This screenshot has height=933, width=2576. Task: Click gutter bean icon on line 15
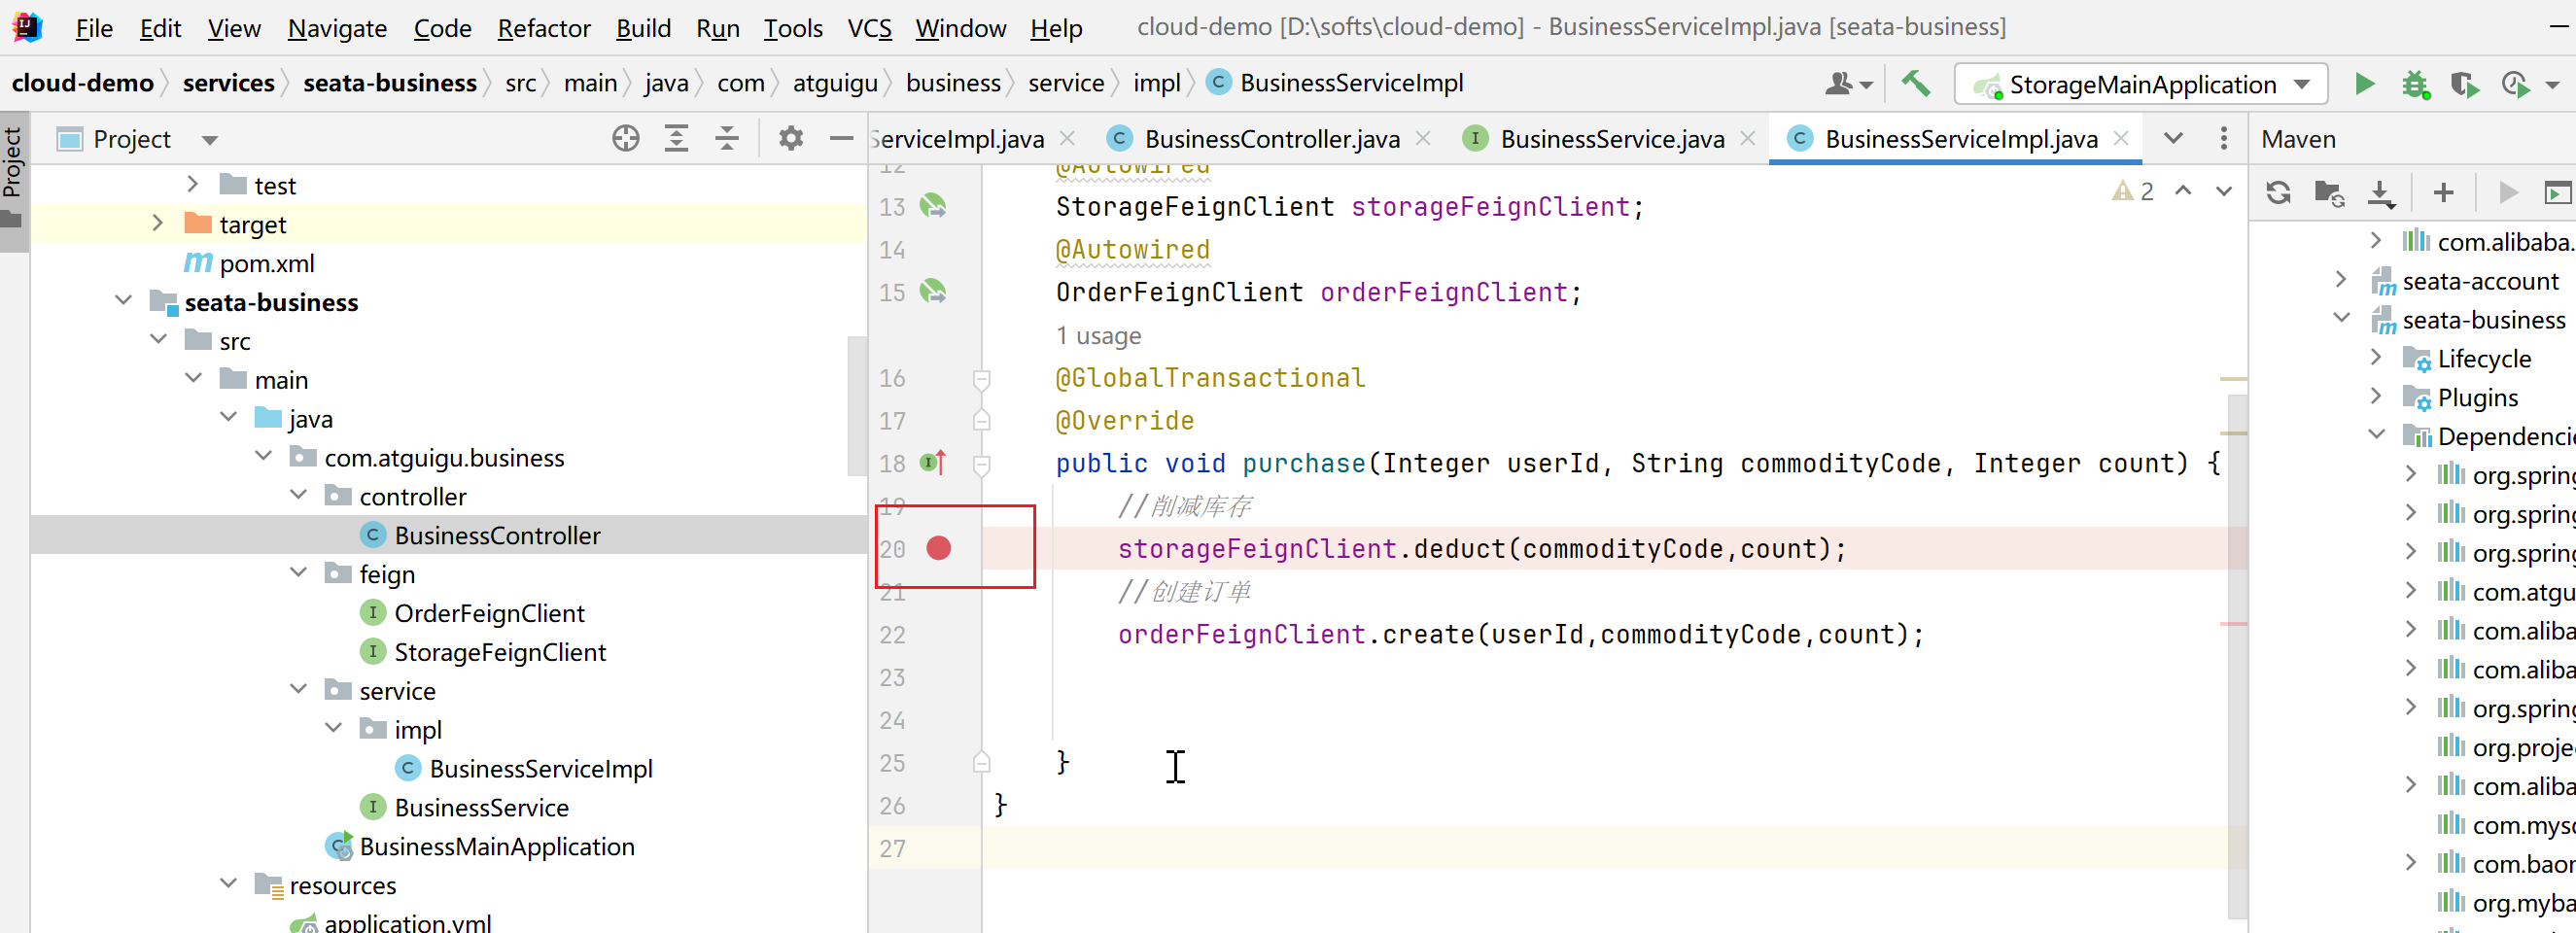[x=933, y=292]
